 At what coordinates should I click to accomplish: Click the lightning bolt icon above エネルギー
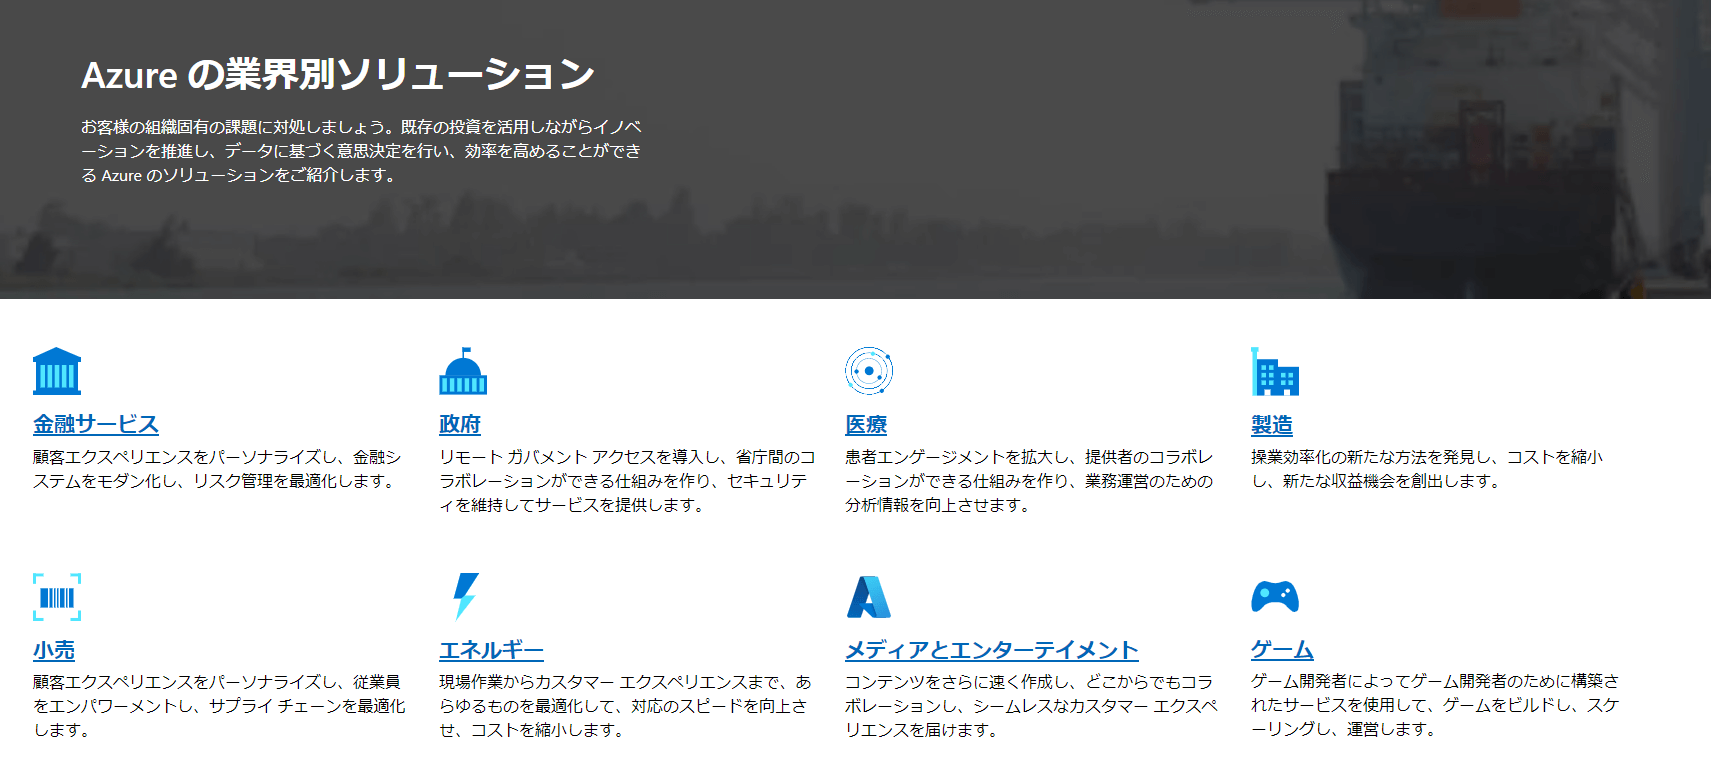tap(466, 597)
